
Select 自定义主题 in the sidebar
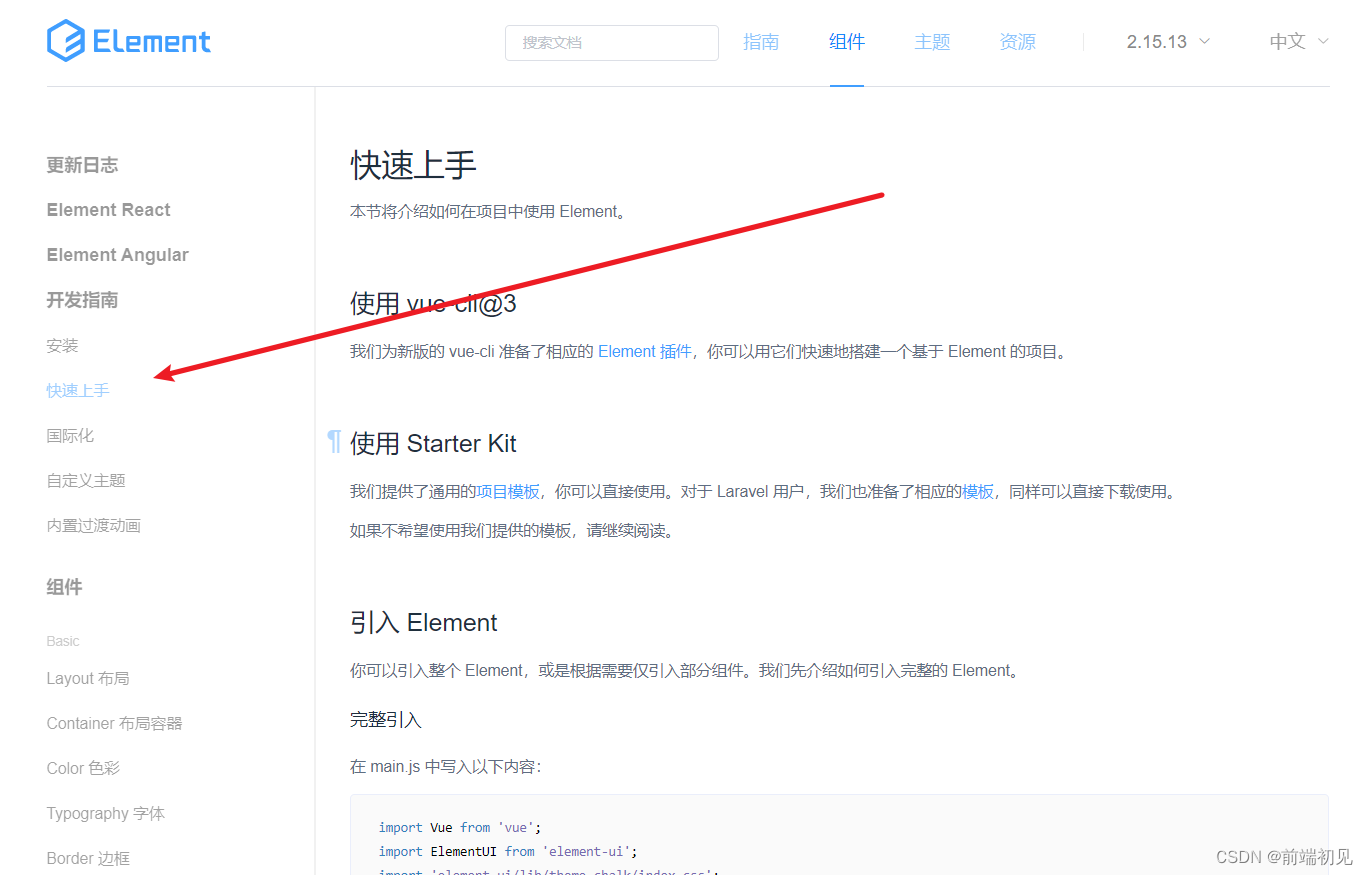[86, 481]
